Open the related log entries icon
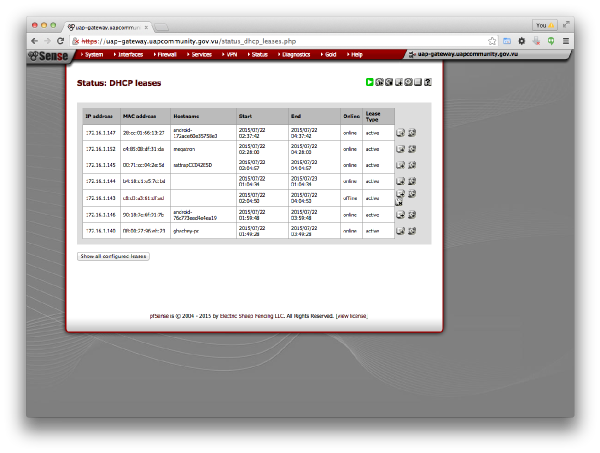The image size is (600, 453). tap(418, 82)
